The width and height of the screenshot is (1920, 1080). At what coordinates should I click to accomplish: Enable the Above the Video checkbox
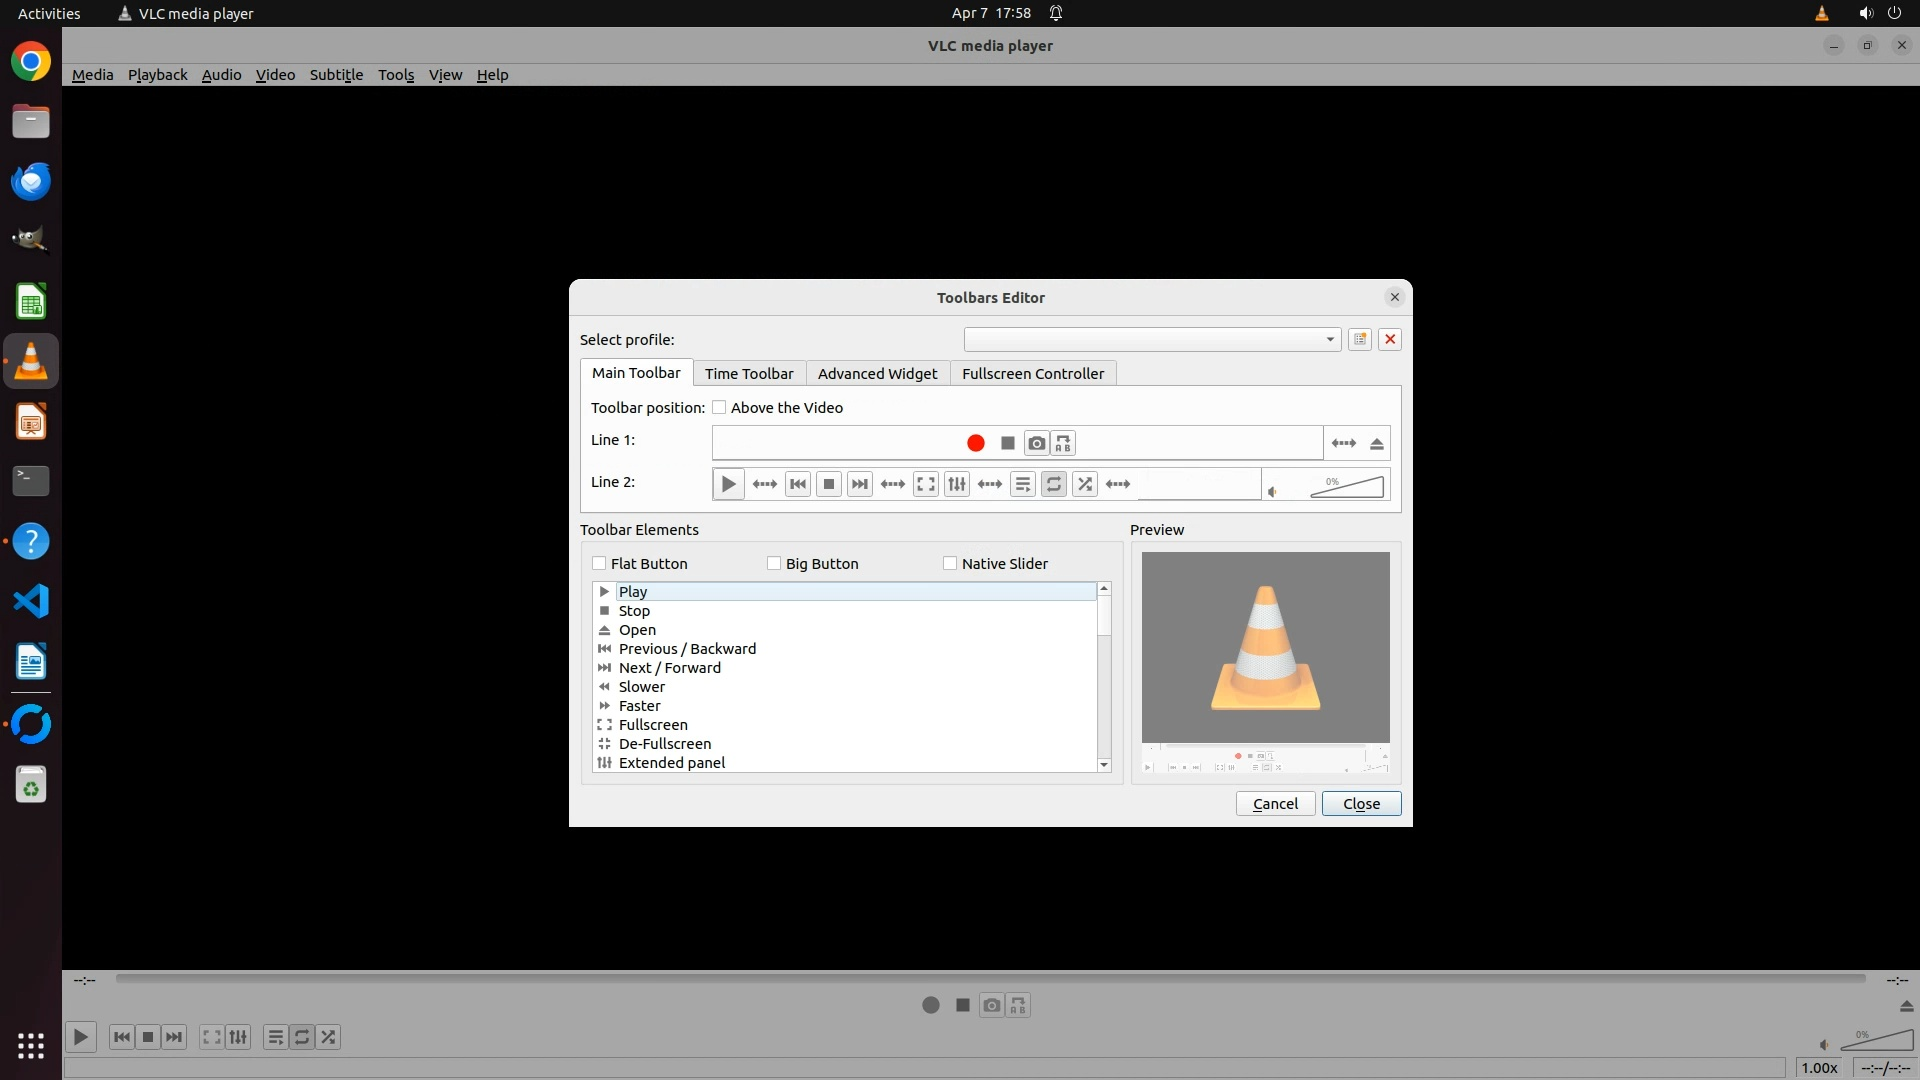[719, 407]
